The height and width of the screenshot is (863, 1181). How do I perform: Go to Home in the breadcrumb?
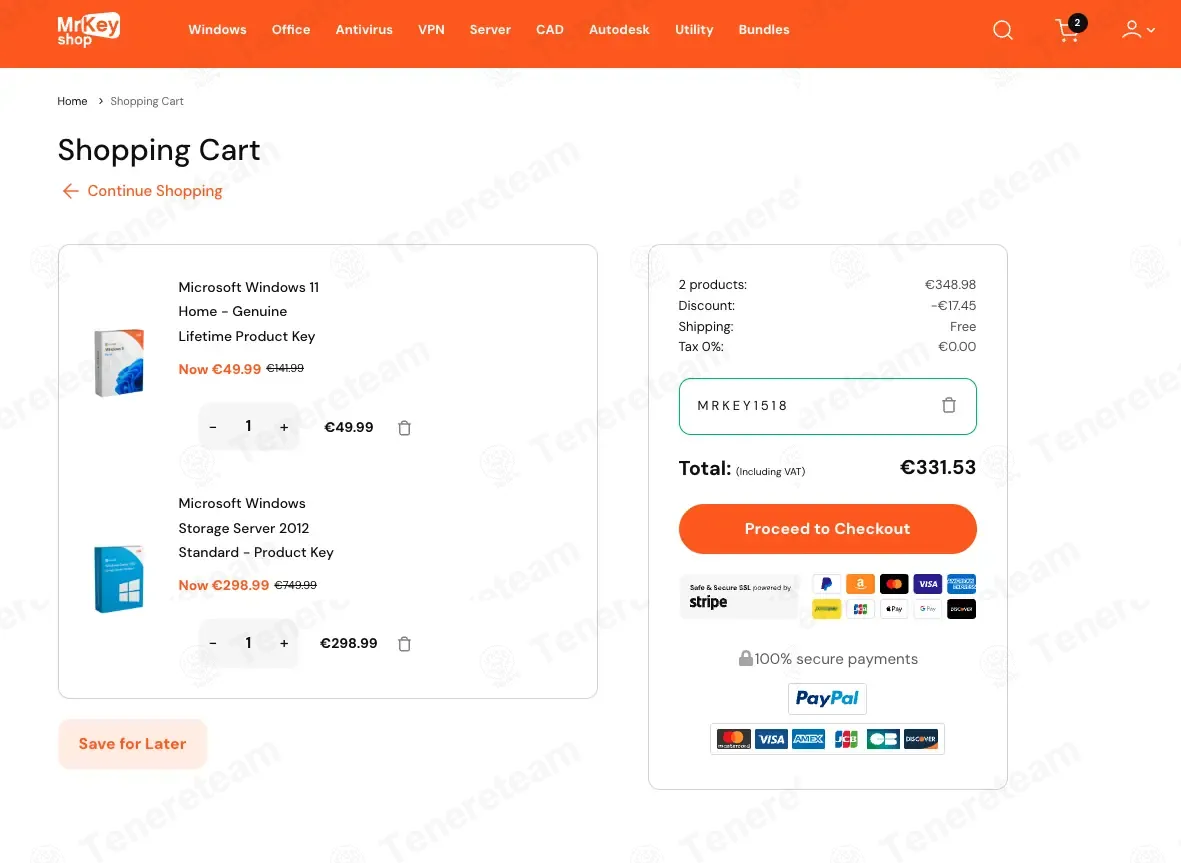(72, 101)
